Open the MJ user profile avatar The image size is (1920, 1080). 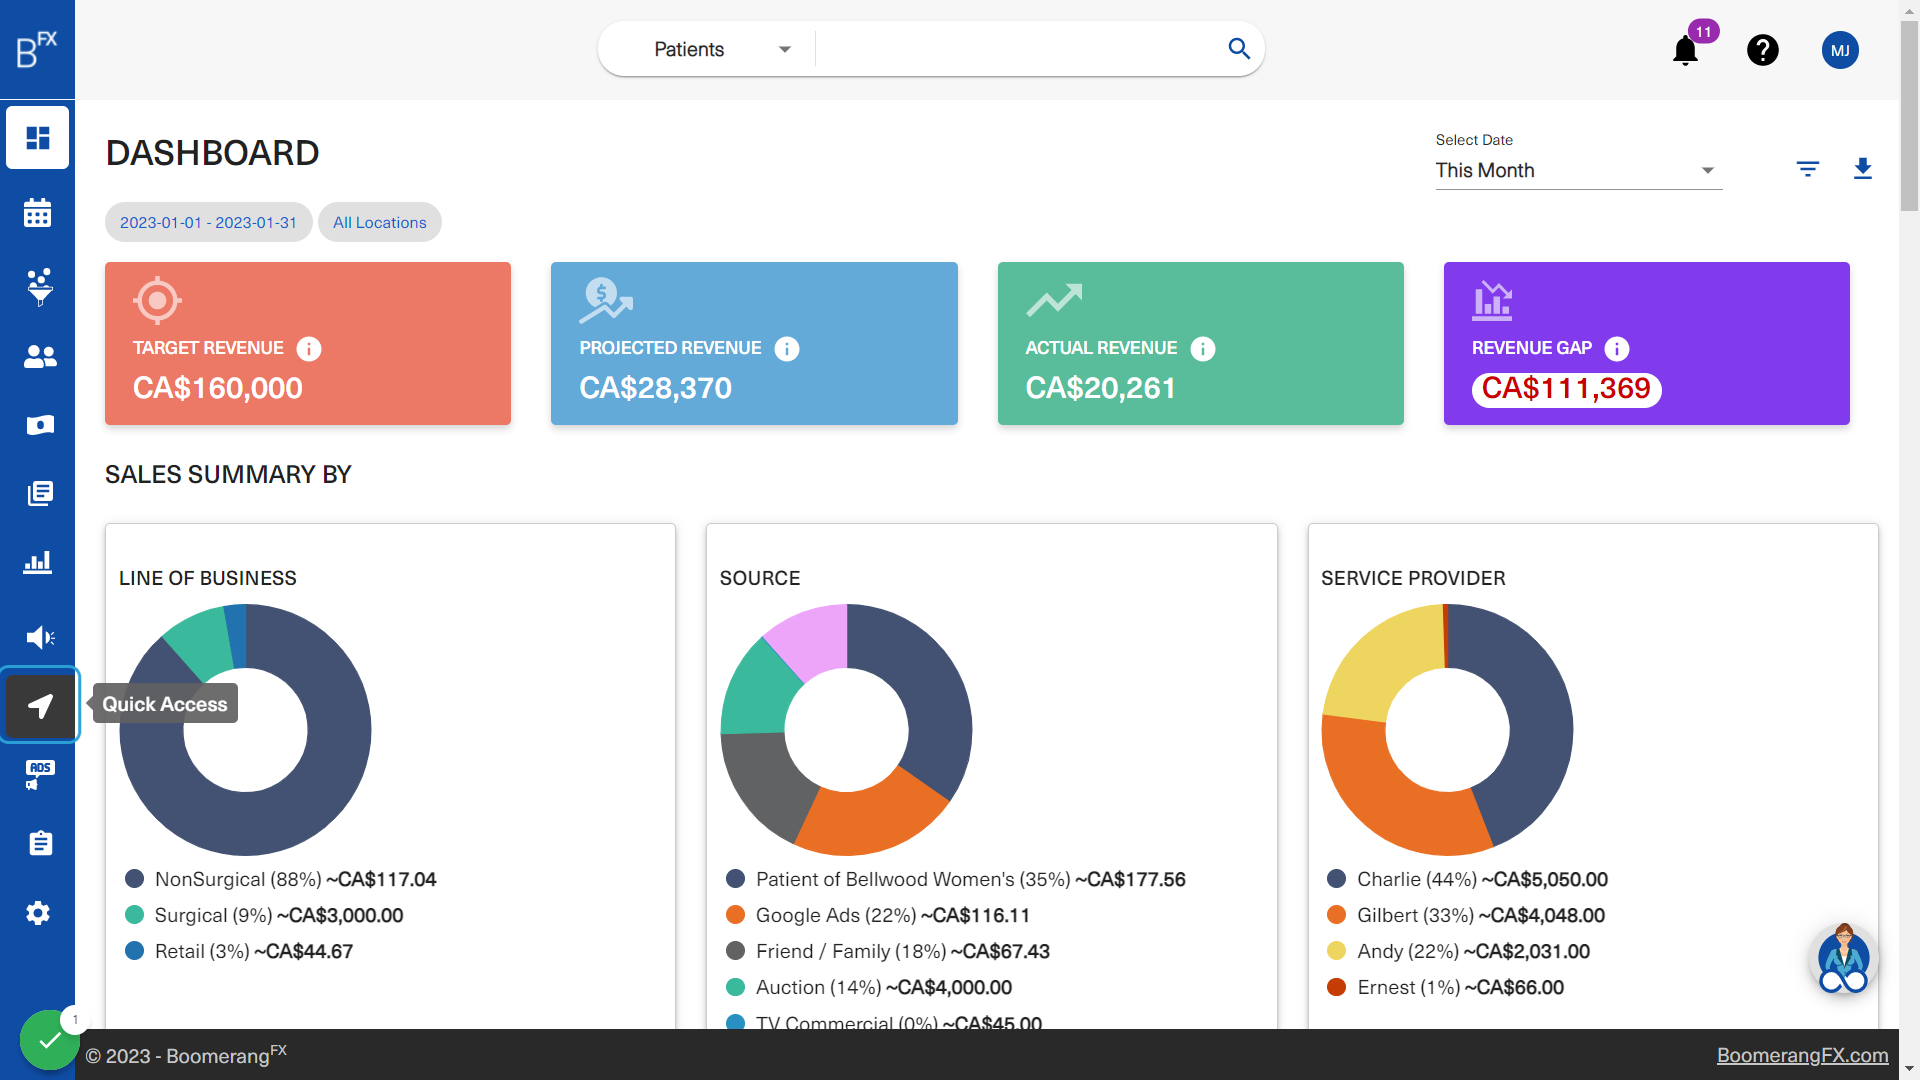1840,50
